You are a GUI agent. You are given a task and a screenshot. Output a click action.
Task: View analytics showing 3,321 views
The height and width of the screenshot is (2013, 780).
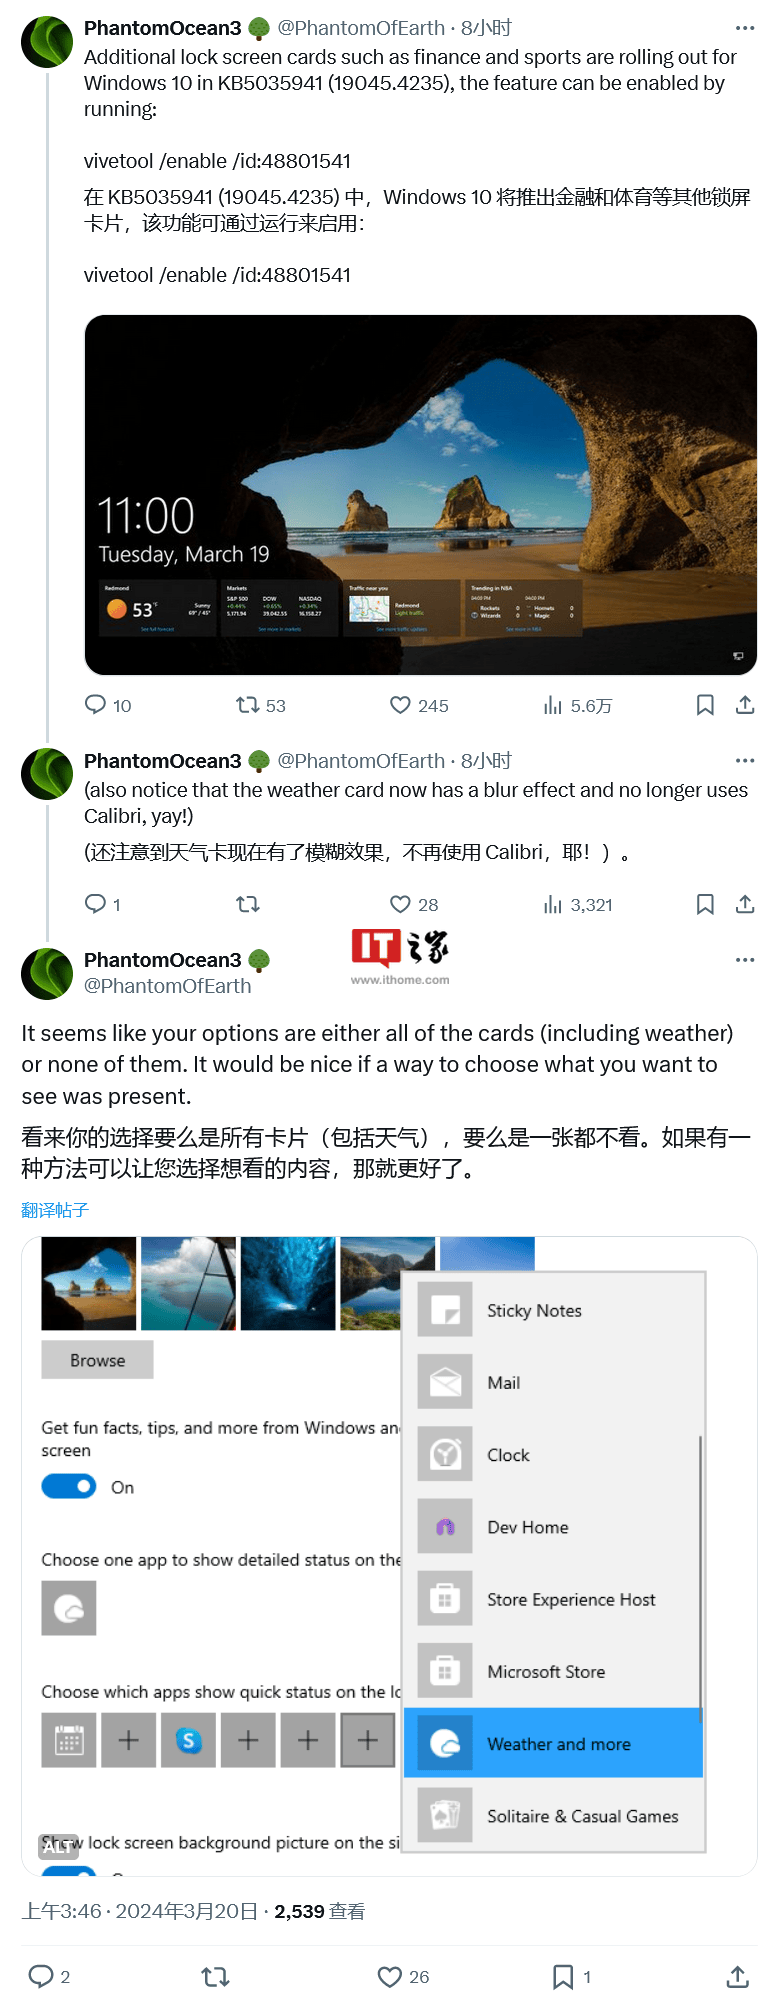point(577,904)
